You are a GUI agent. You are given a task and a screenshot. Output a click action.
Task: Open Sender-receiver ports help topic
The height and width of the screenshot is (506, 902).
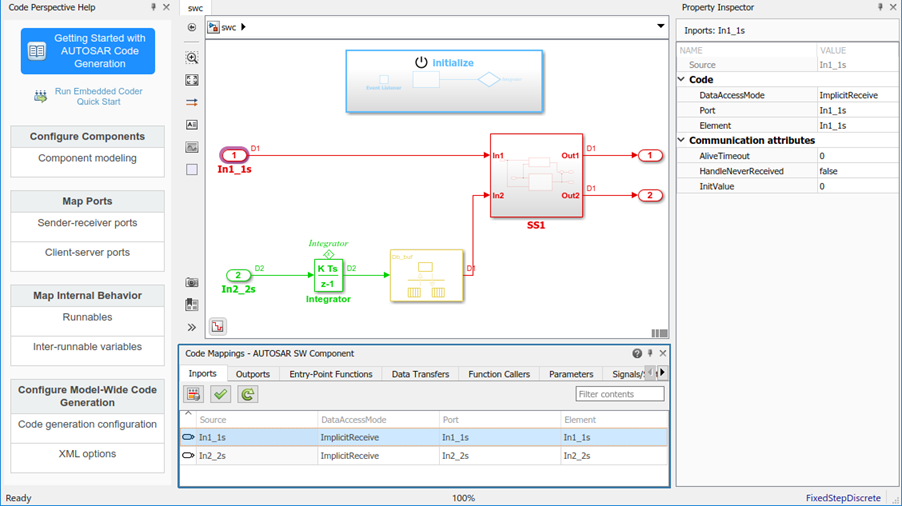pos(87,223)
